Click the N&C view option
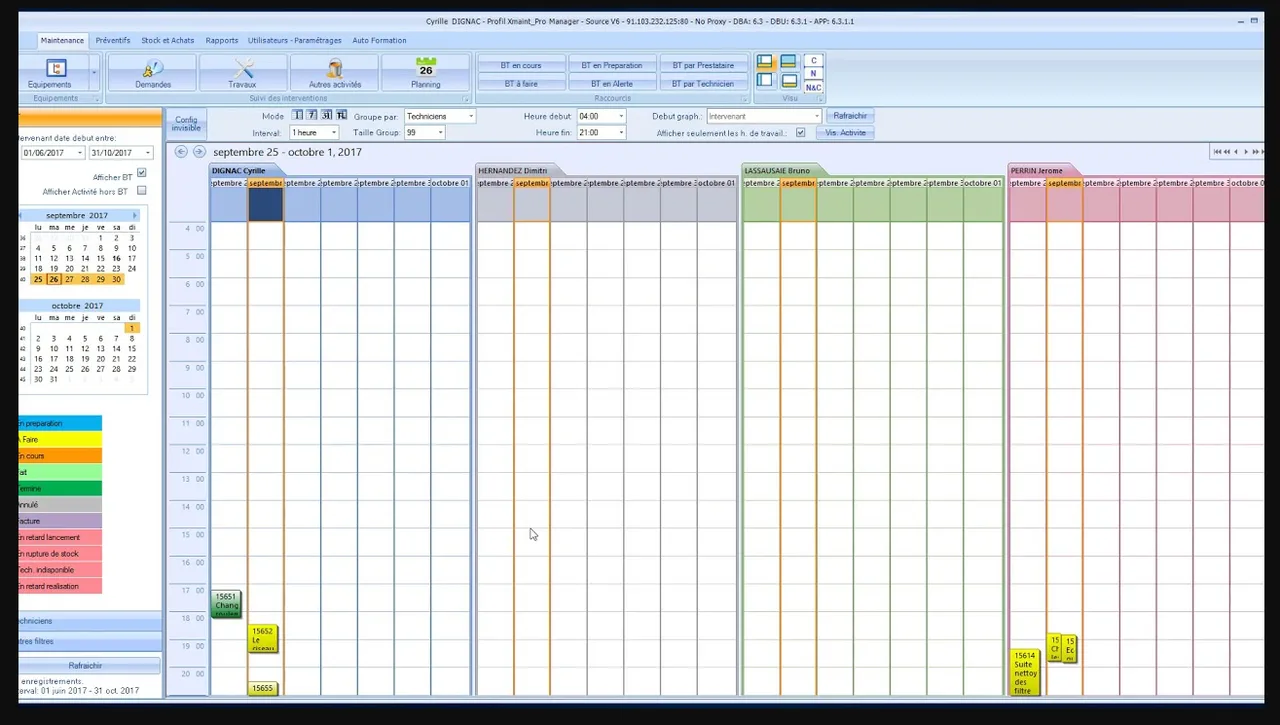Image resolution: width=1280 pixels, height=725 pixels. [813, 87]
